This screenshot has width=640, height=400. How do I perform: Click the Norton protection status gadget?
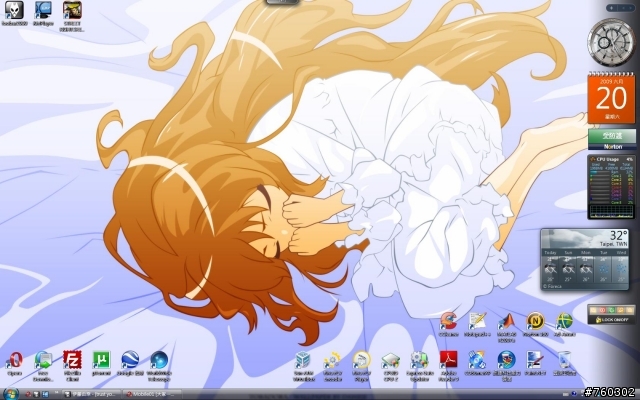[x=612, y=139]
